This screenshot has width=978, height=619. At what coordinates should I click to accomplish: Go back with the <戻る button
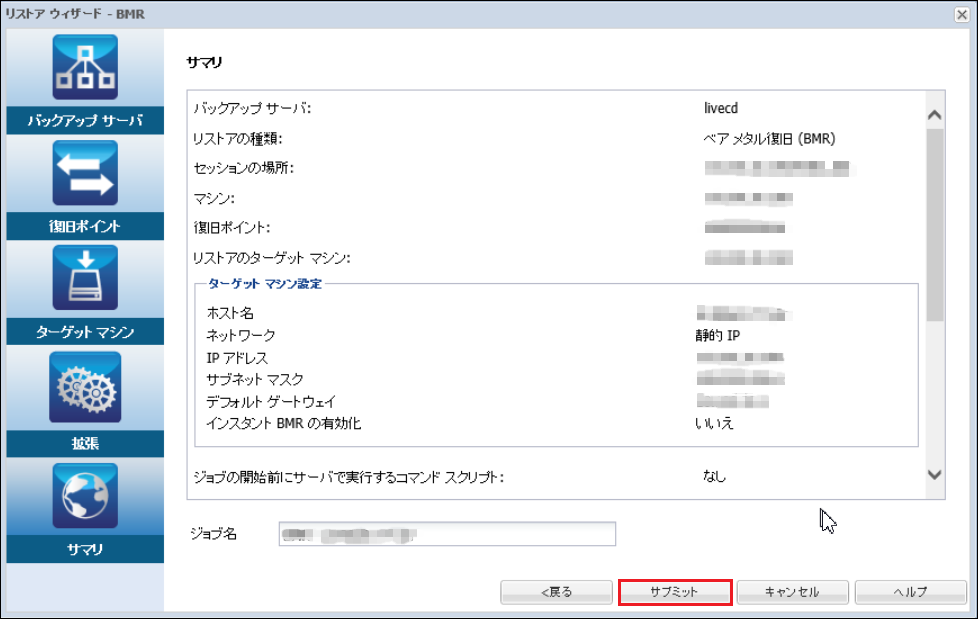tap(556, 592)
